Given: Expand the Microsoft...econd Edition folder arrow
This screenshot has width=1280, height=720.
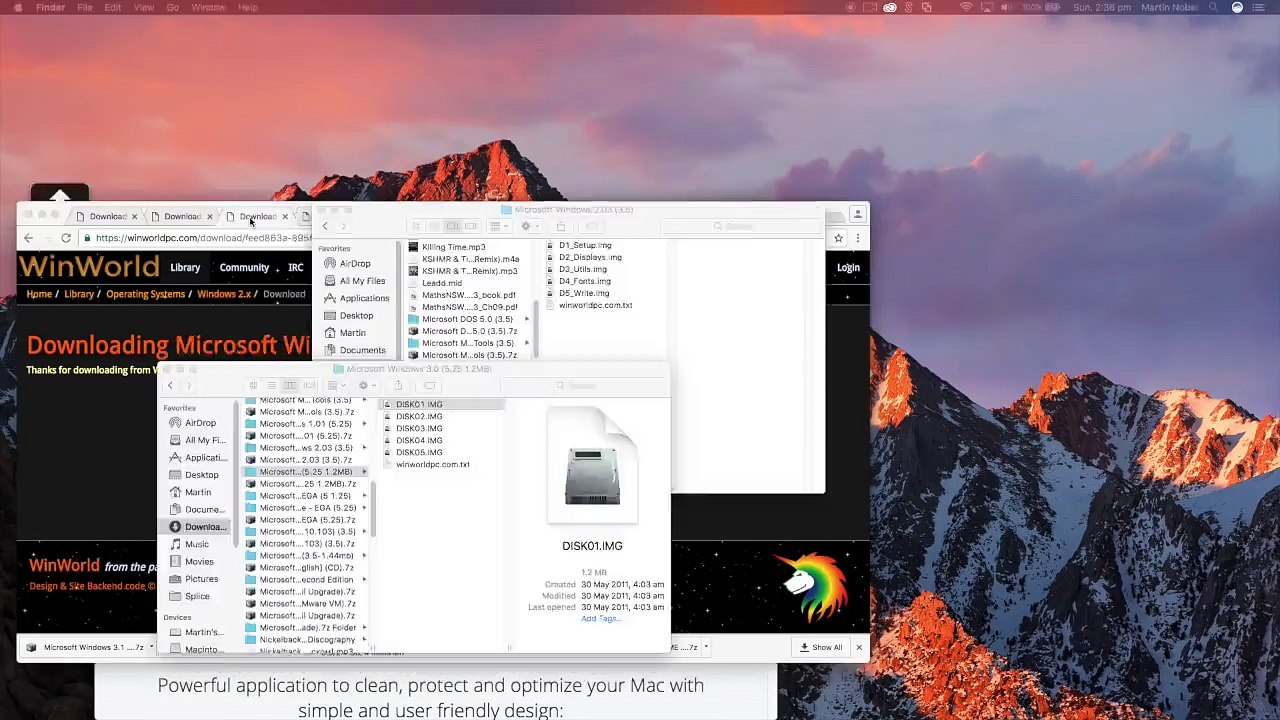Looking at the screenshot, I should click(364, 580).
